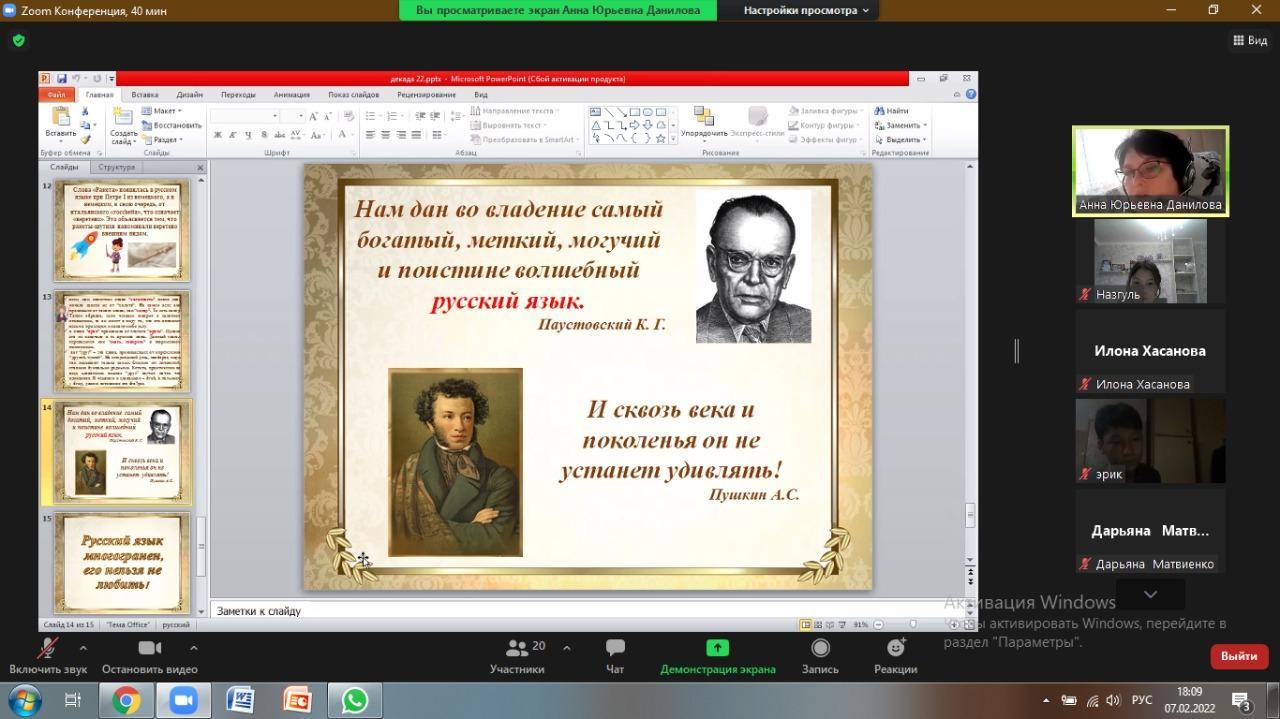The width and height of the screenshot is (1280, 719).
Task: Save the presentation with the floppy disk icon
Action: [x=61, y=79]
